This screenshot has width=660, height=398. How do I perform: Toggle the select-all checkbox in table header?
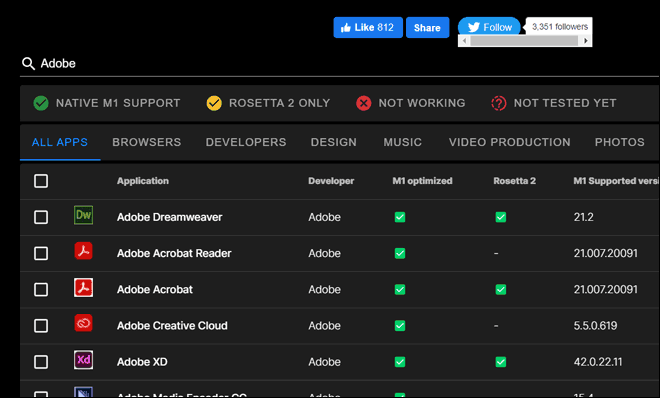pyautogui.click(x=41, y=181)
